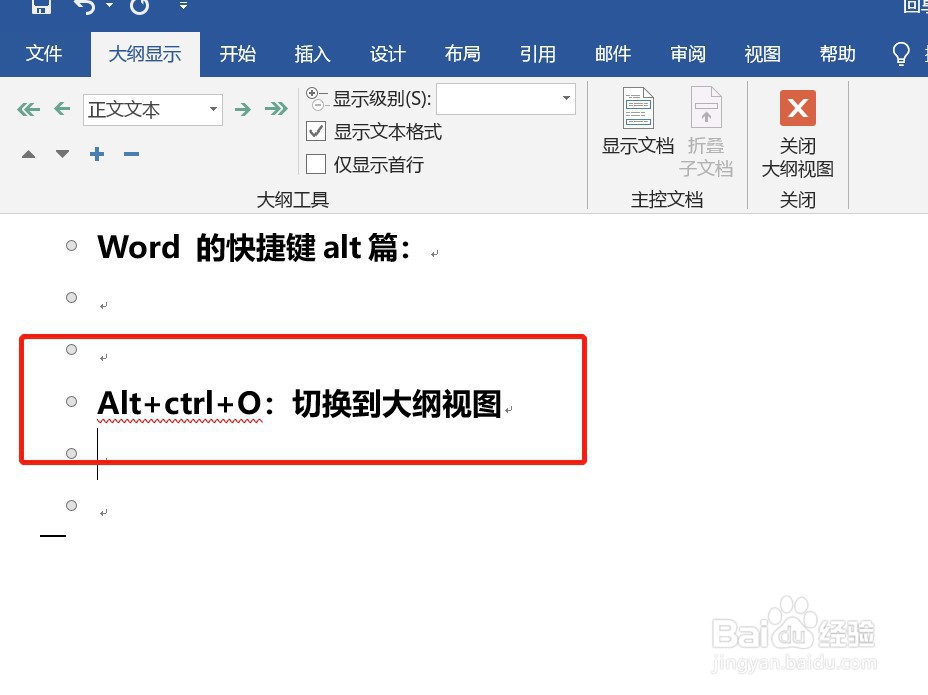This screenshot has height=695, width=928.
Task: Click the 显示级别 plus/minus icon
Action: 316,98
